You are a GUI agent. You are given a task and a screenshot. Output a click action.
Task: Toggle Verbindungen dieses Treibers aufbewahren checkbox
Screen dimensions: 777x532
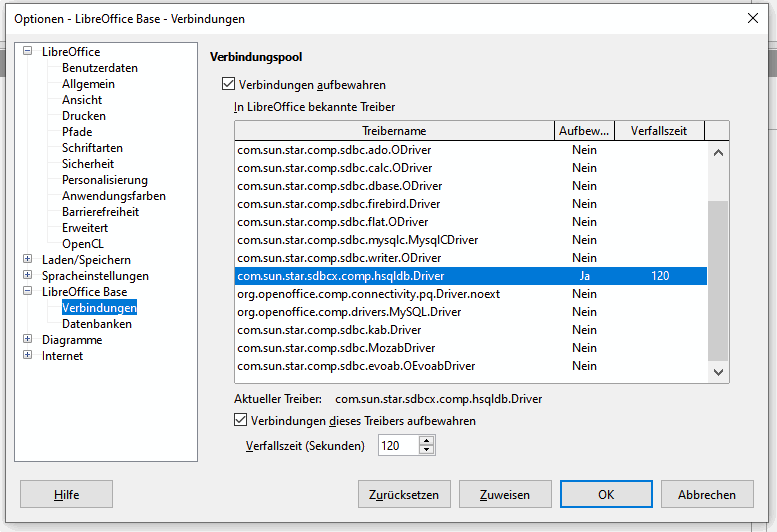click(240, 420)
